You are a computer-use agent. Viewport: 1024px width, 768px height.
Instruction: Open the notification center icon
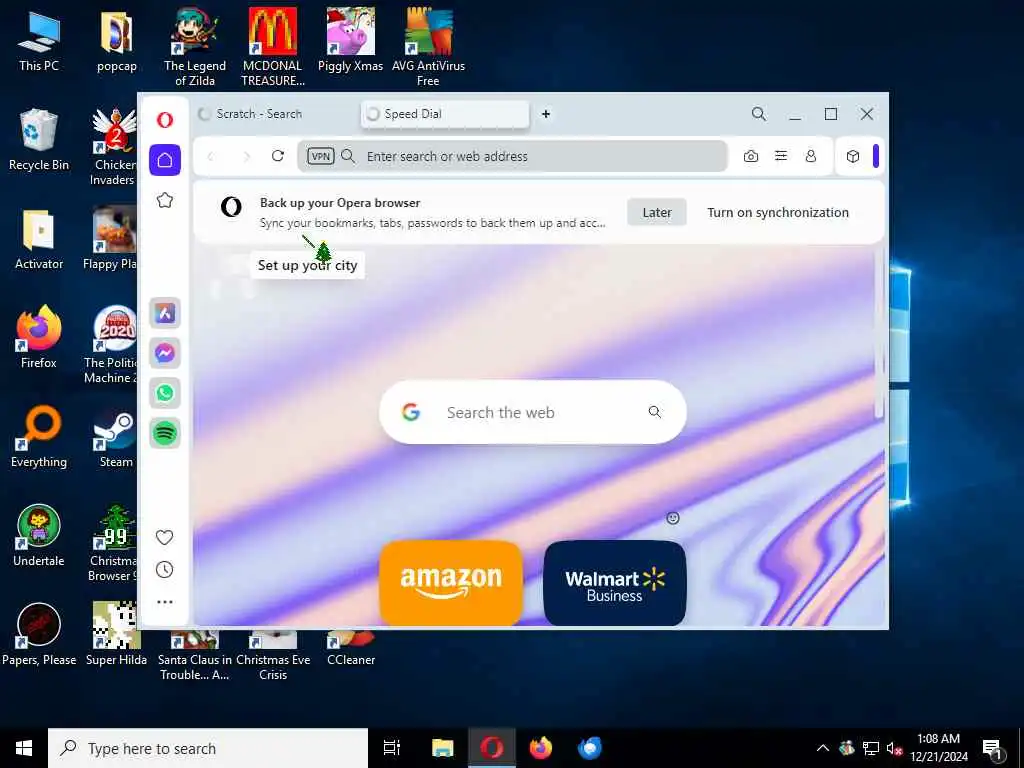(992, 749)
